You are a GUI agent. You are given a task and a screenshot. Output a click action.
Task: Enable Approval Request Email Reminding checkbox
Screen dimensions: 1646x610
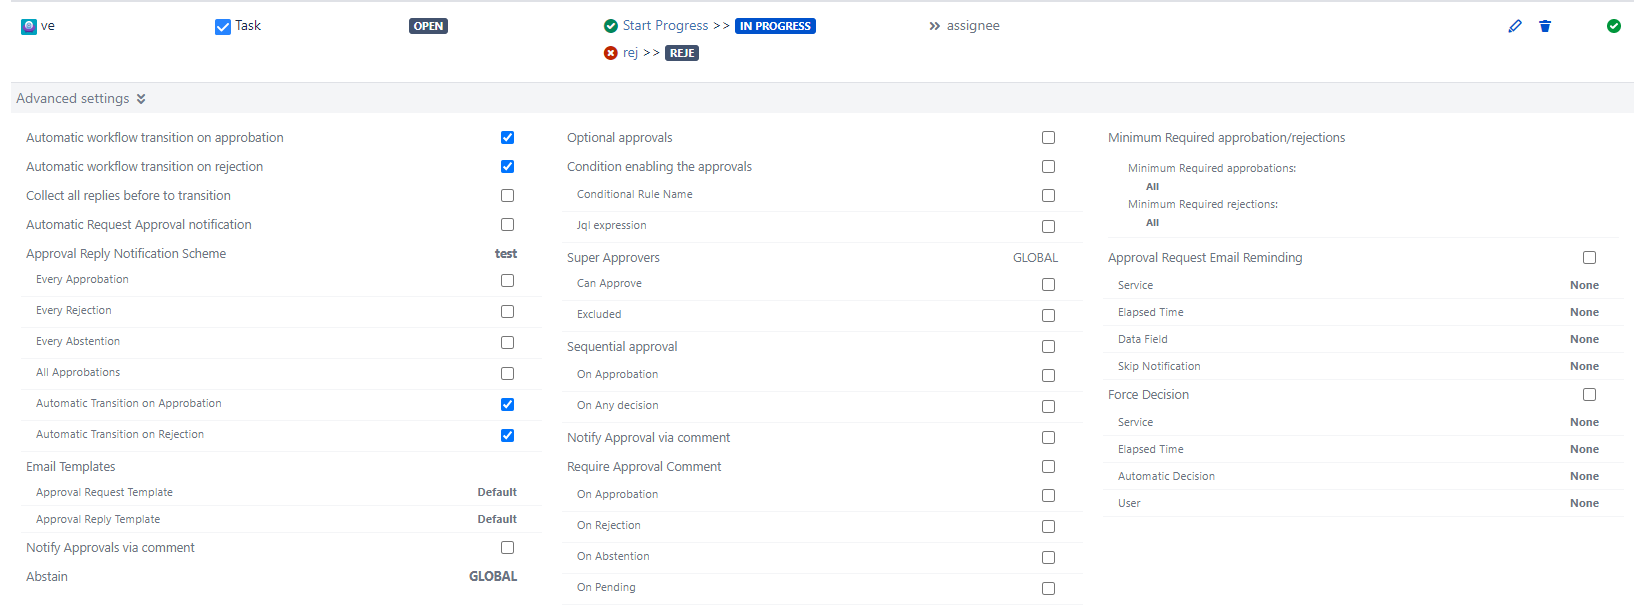pos(1589,258)
